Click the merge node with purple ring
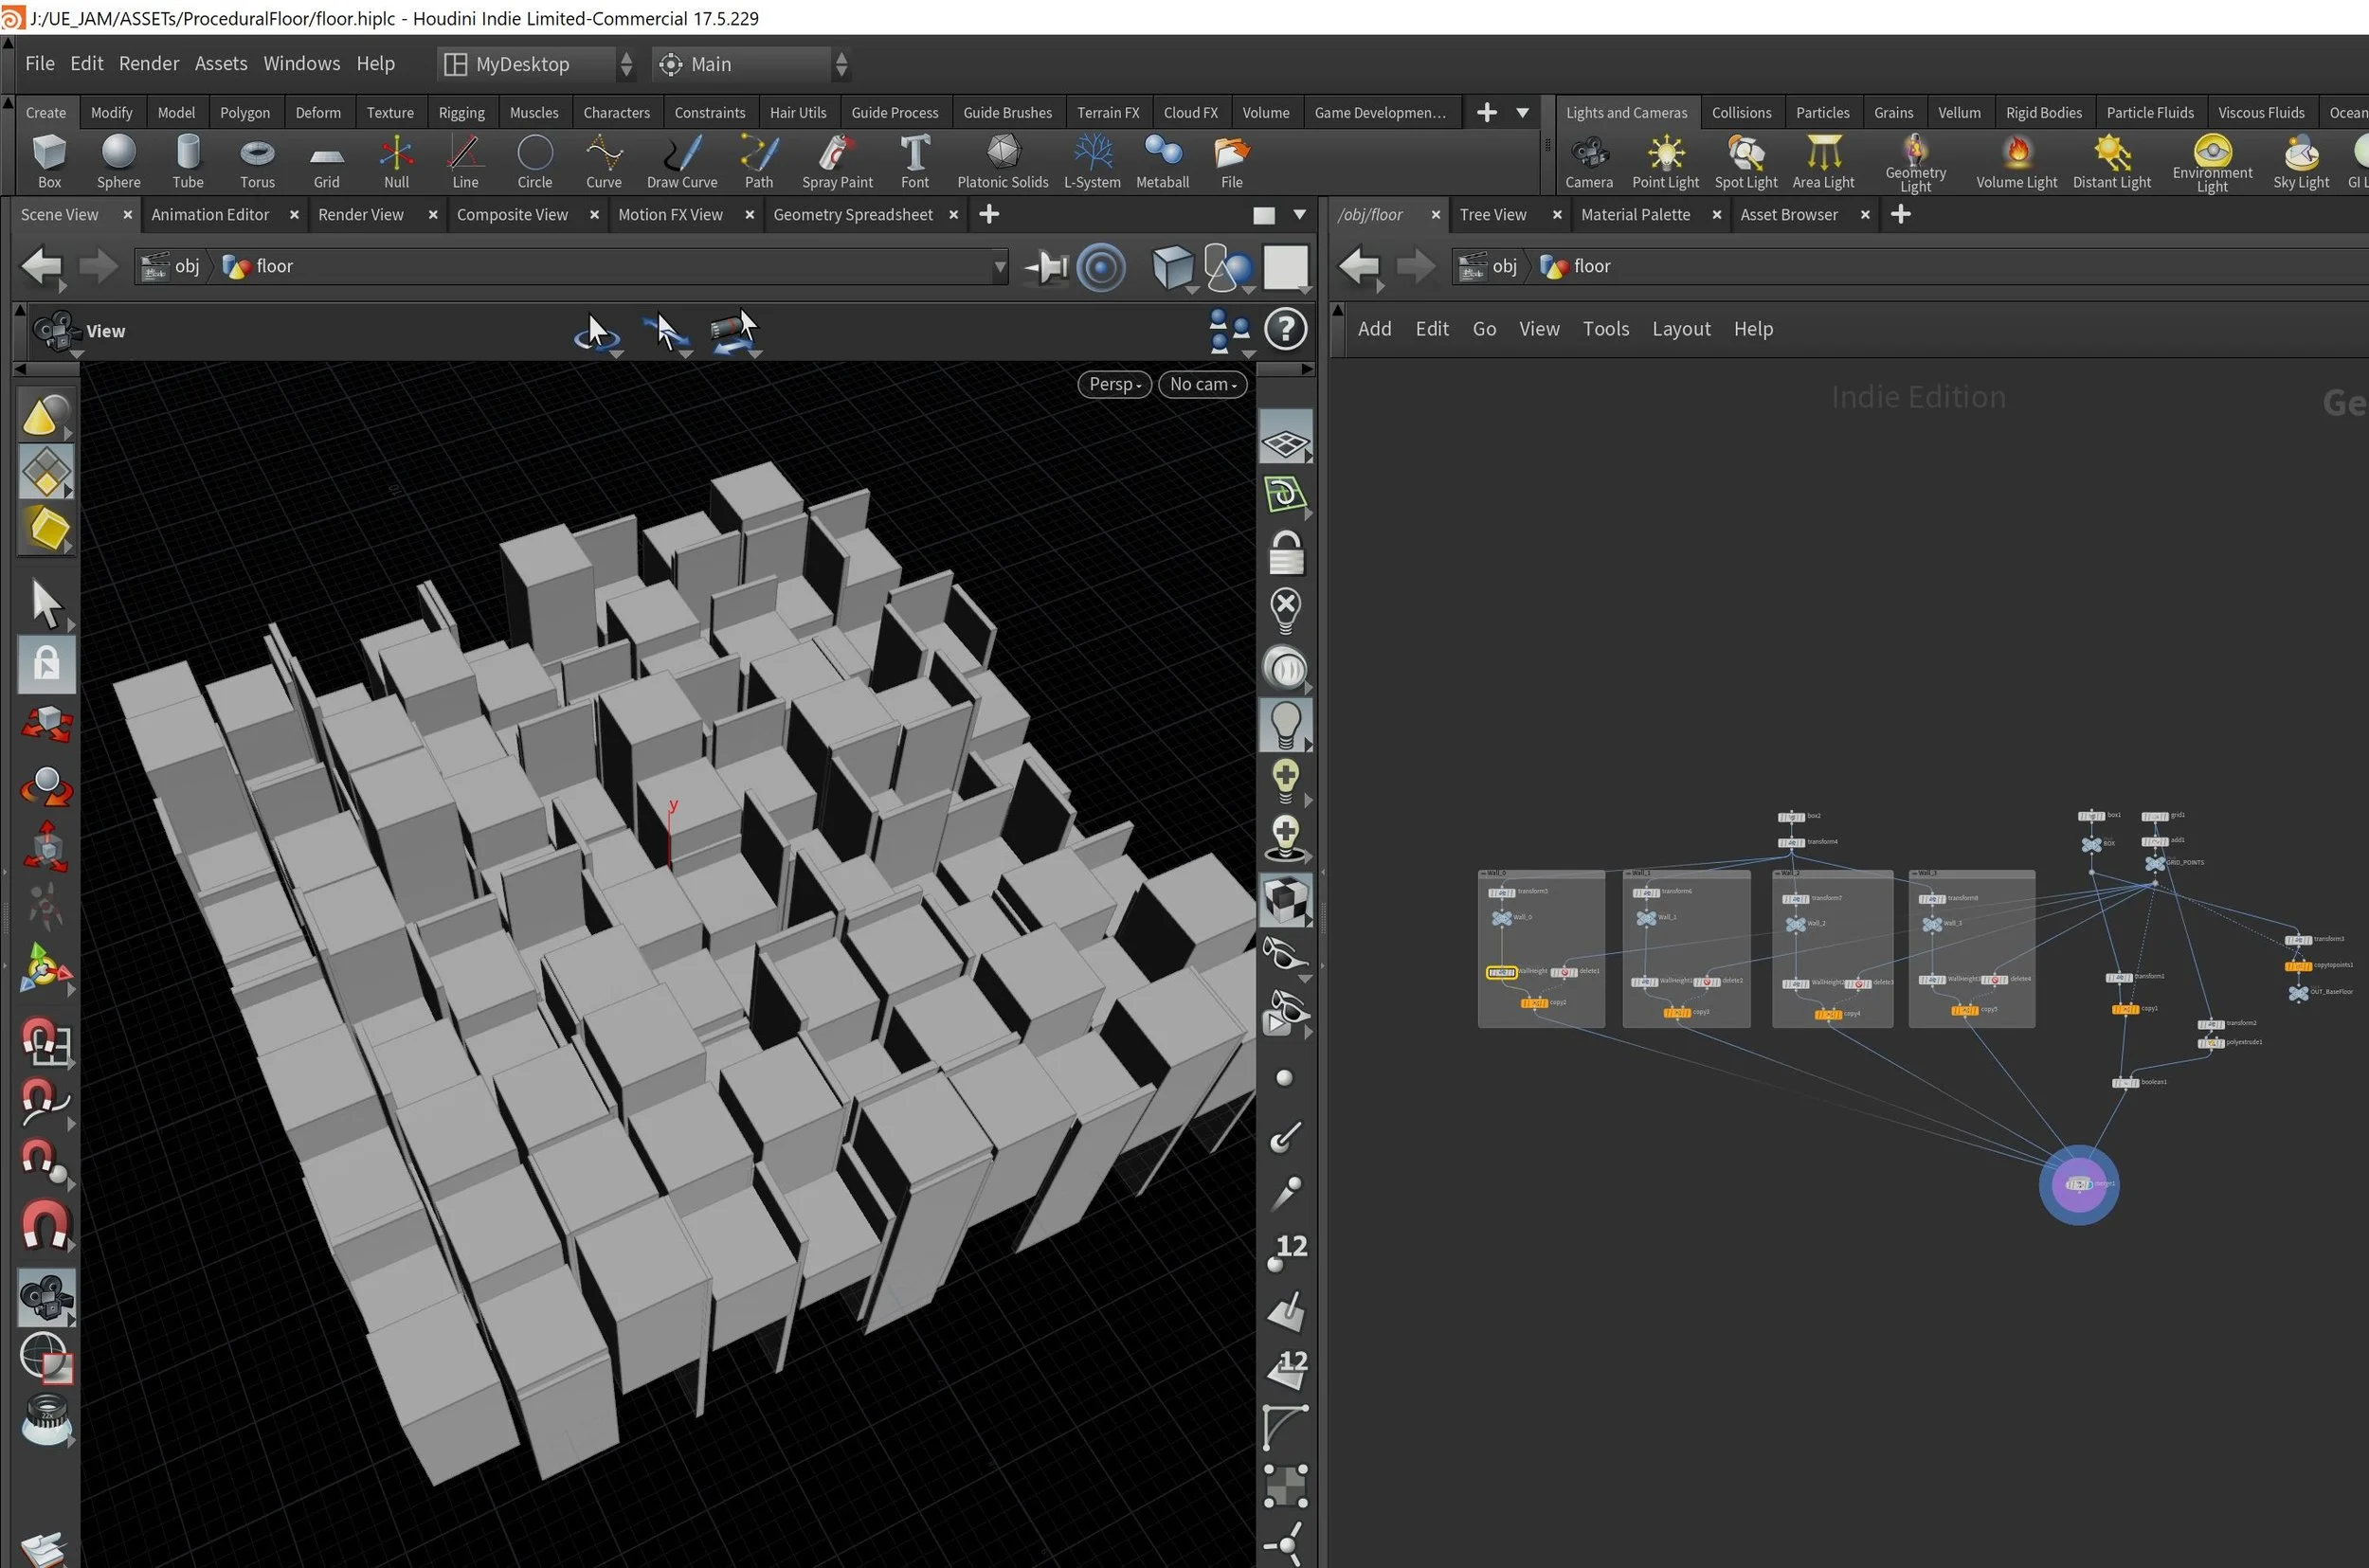Viewport: 2369px width, 1568px height. (2078, 1184)
